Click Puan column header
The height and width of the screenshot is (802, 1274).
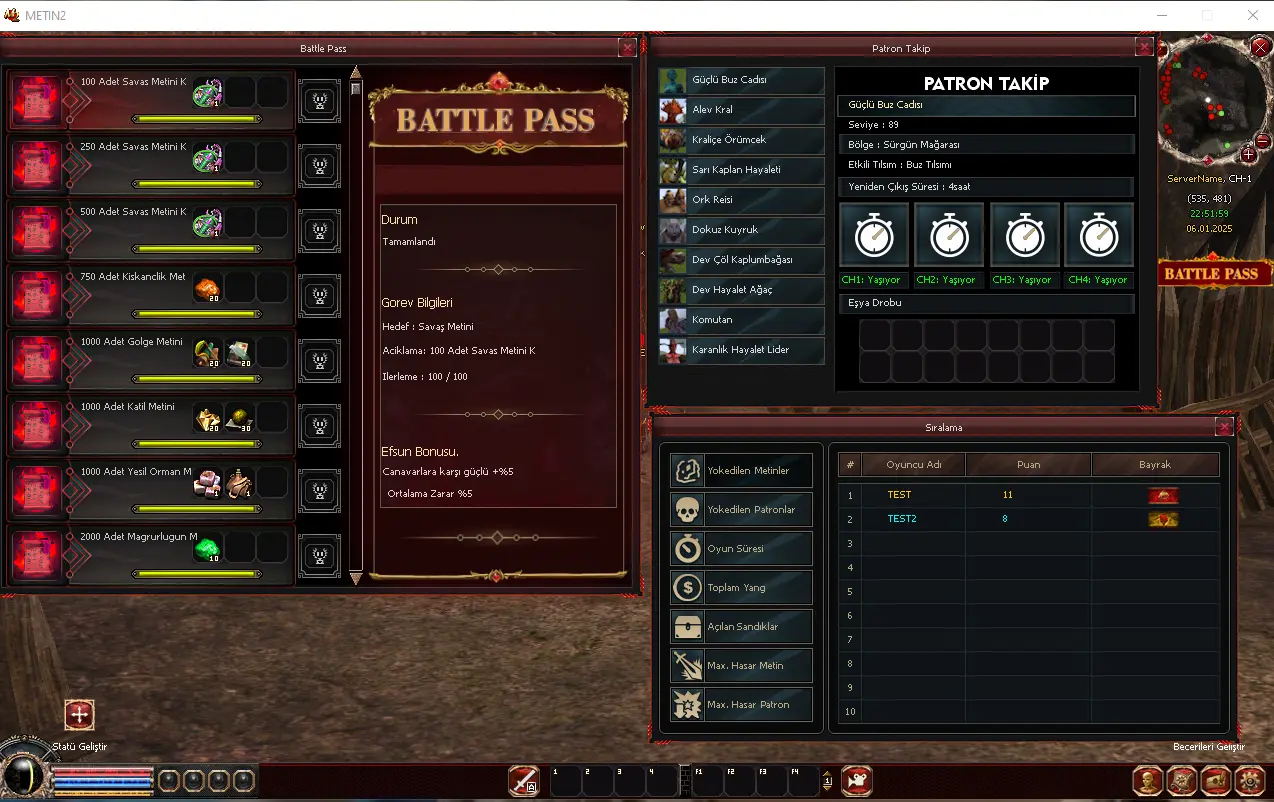1029,465
